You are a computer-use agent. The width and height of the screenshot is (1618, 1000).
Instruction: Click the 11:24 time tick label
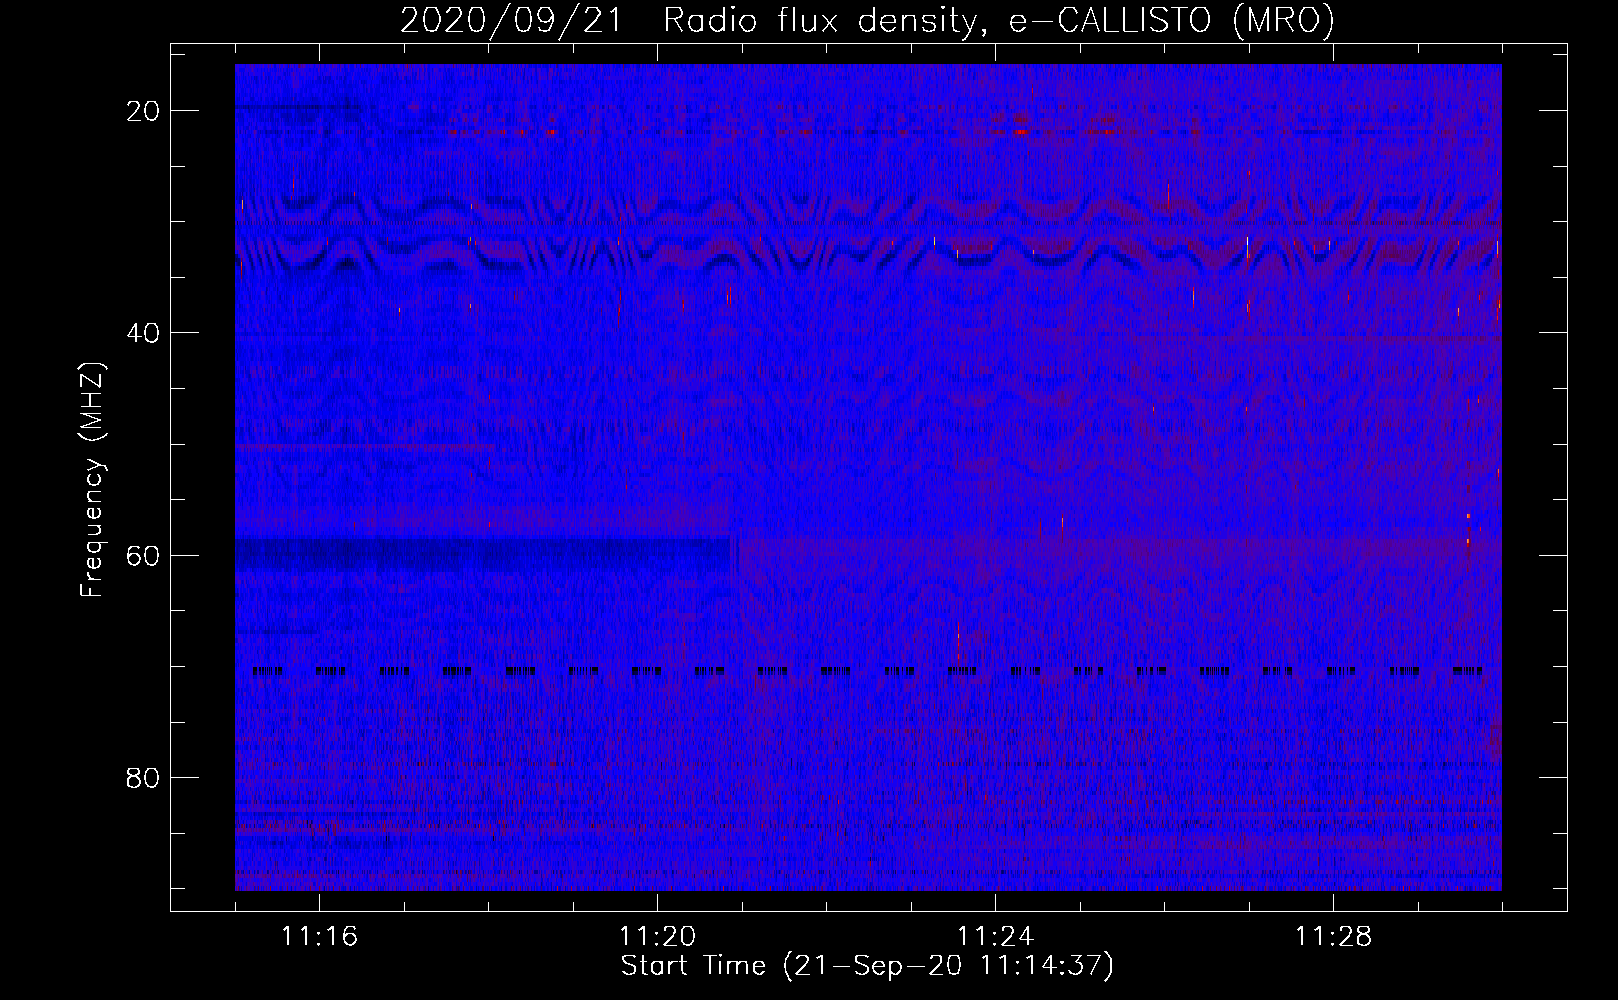coord(995,937)
